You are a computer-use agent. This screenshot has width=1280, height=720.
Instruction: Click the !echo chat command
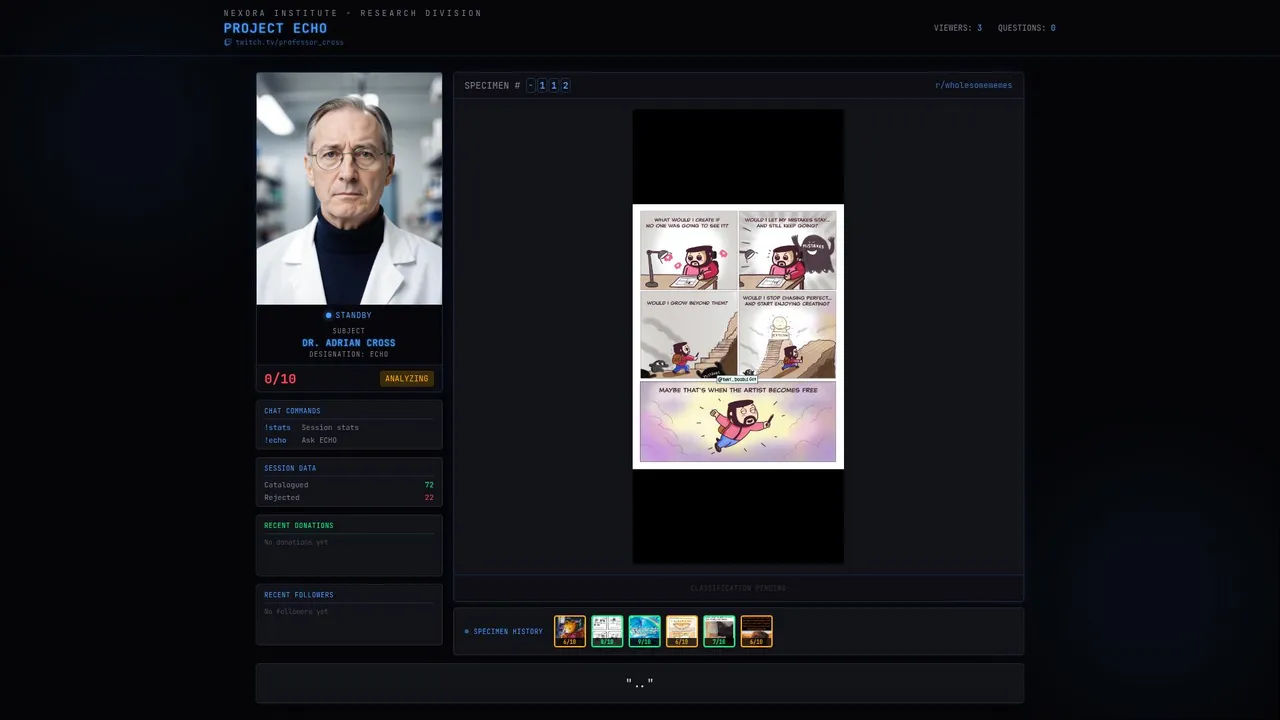275,440
